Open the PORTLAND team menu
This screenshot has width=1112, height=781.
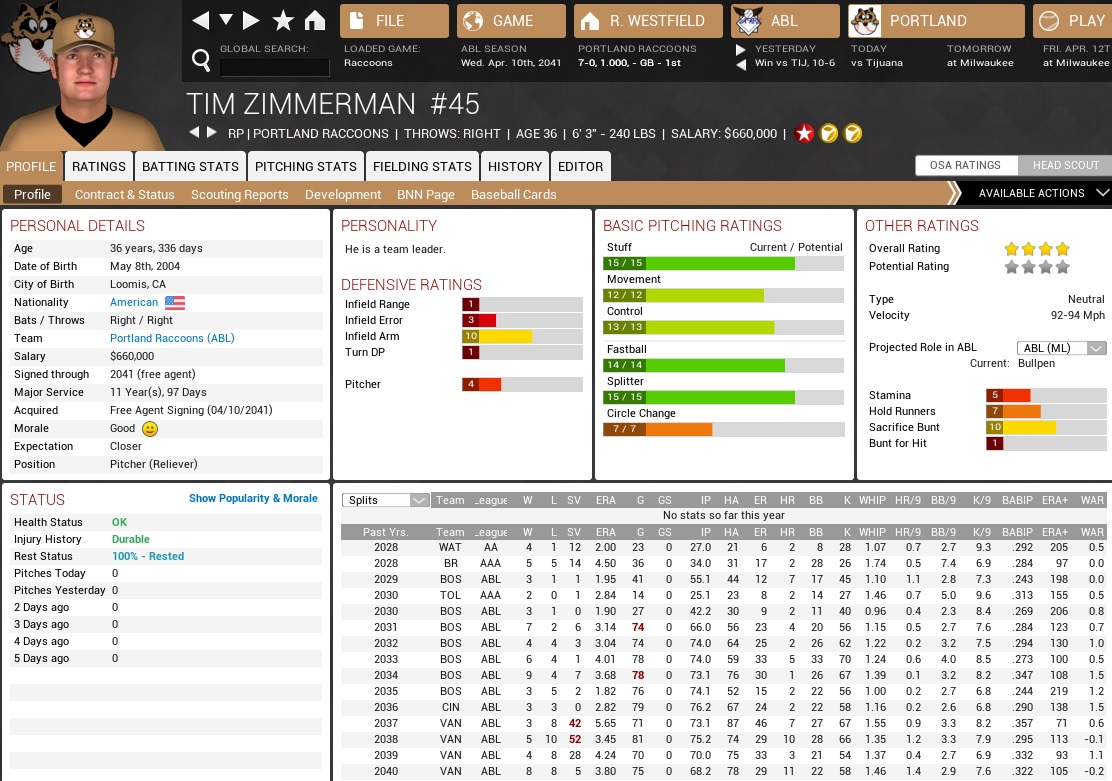(936, 21)
